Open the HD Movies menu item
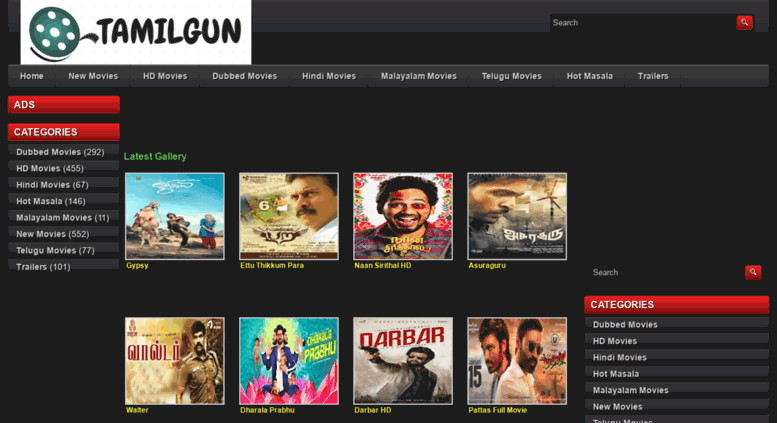Viewport: 777px width, 423px height. point(165,76)
